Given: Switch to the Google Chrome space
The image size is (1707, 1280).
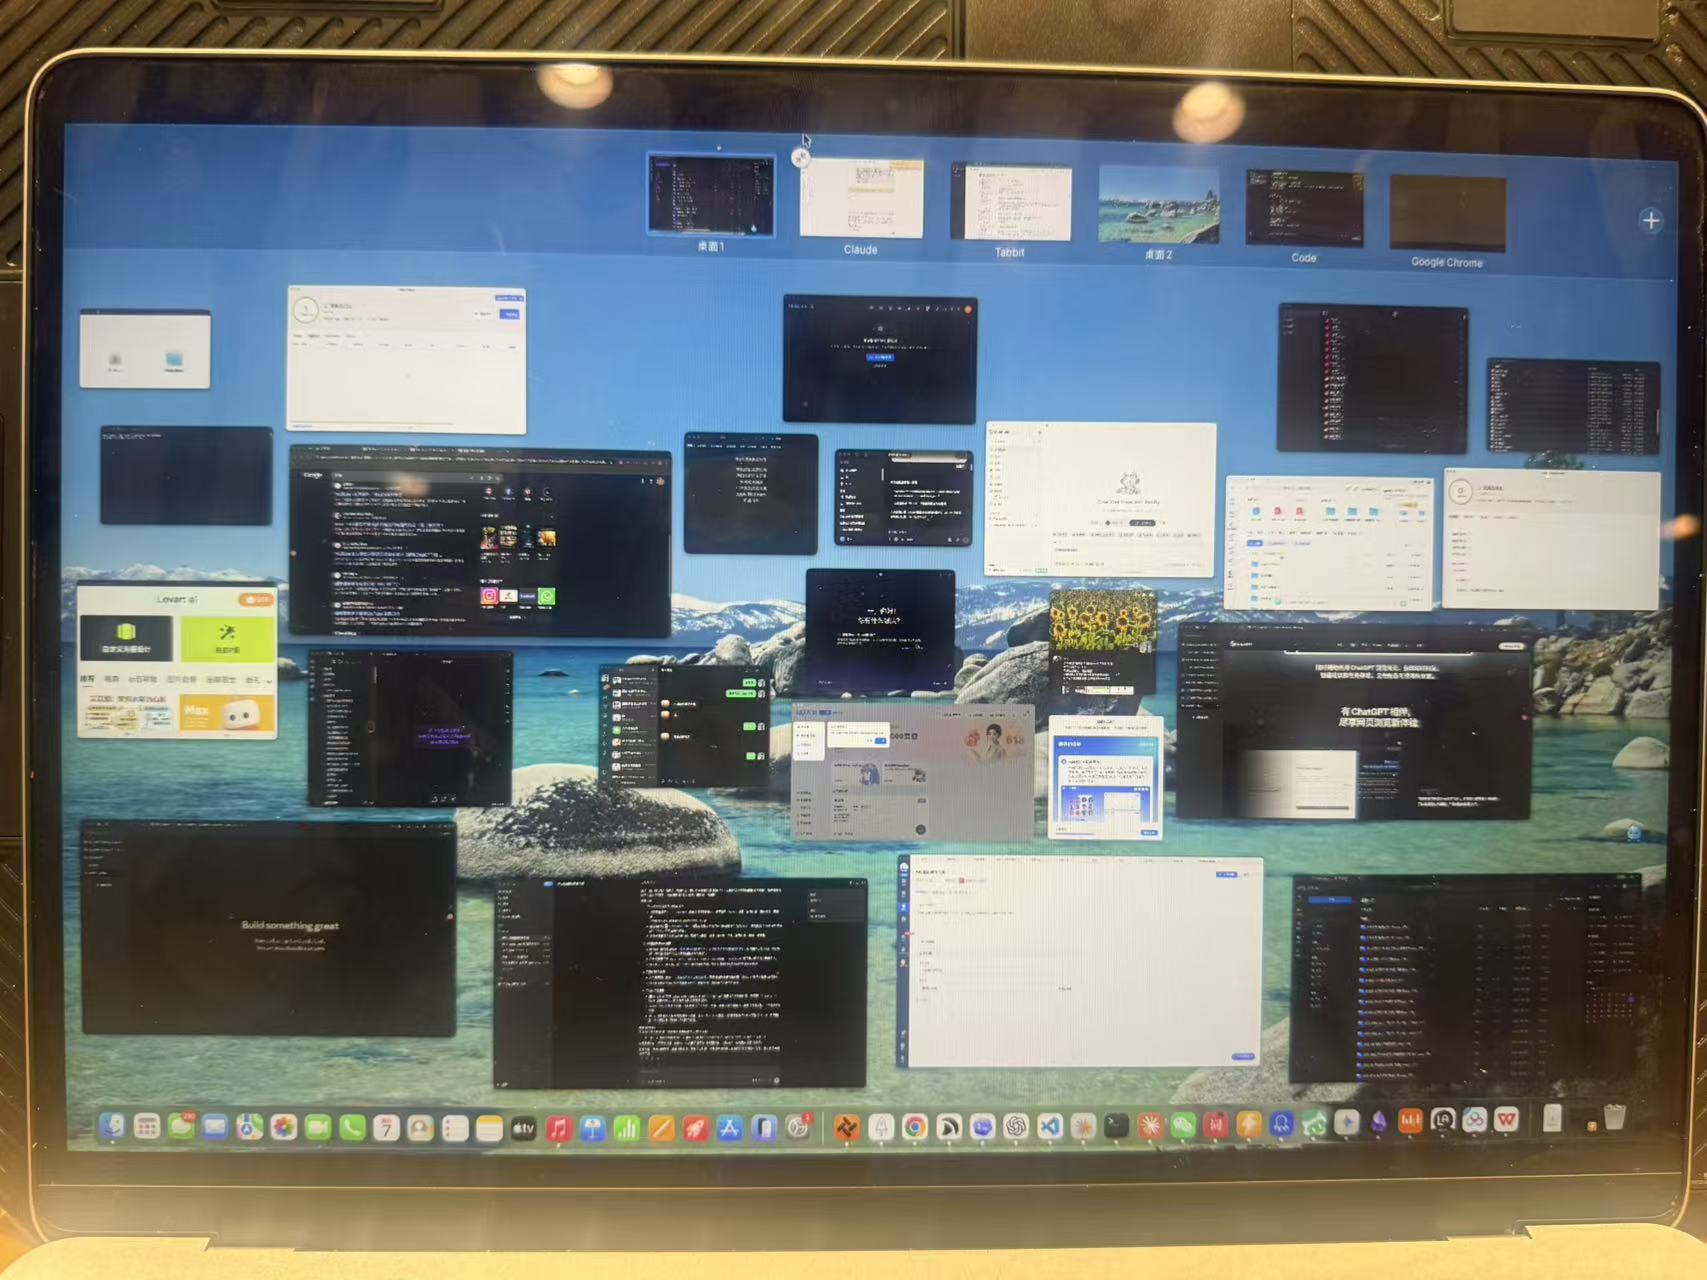Looking at the screenshot, I should click(1448, 214).
